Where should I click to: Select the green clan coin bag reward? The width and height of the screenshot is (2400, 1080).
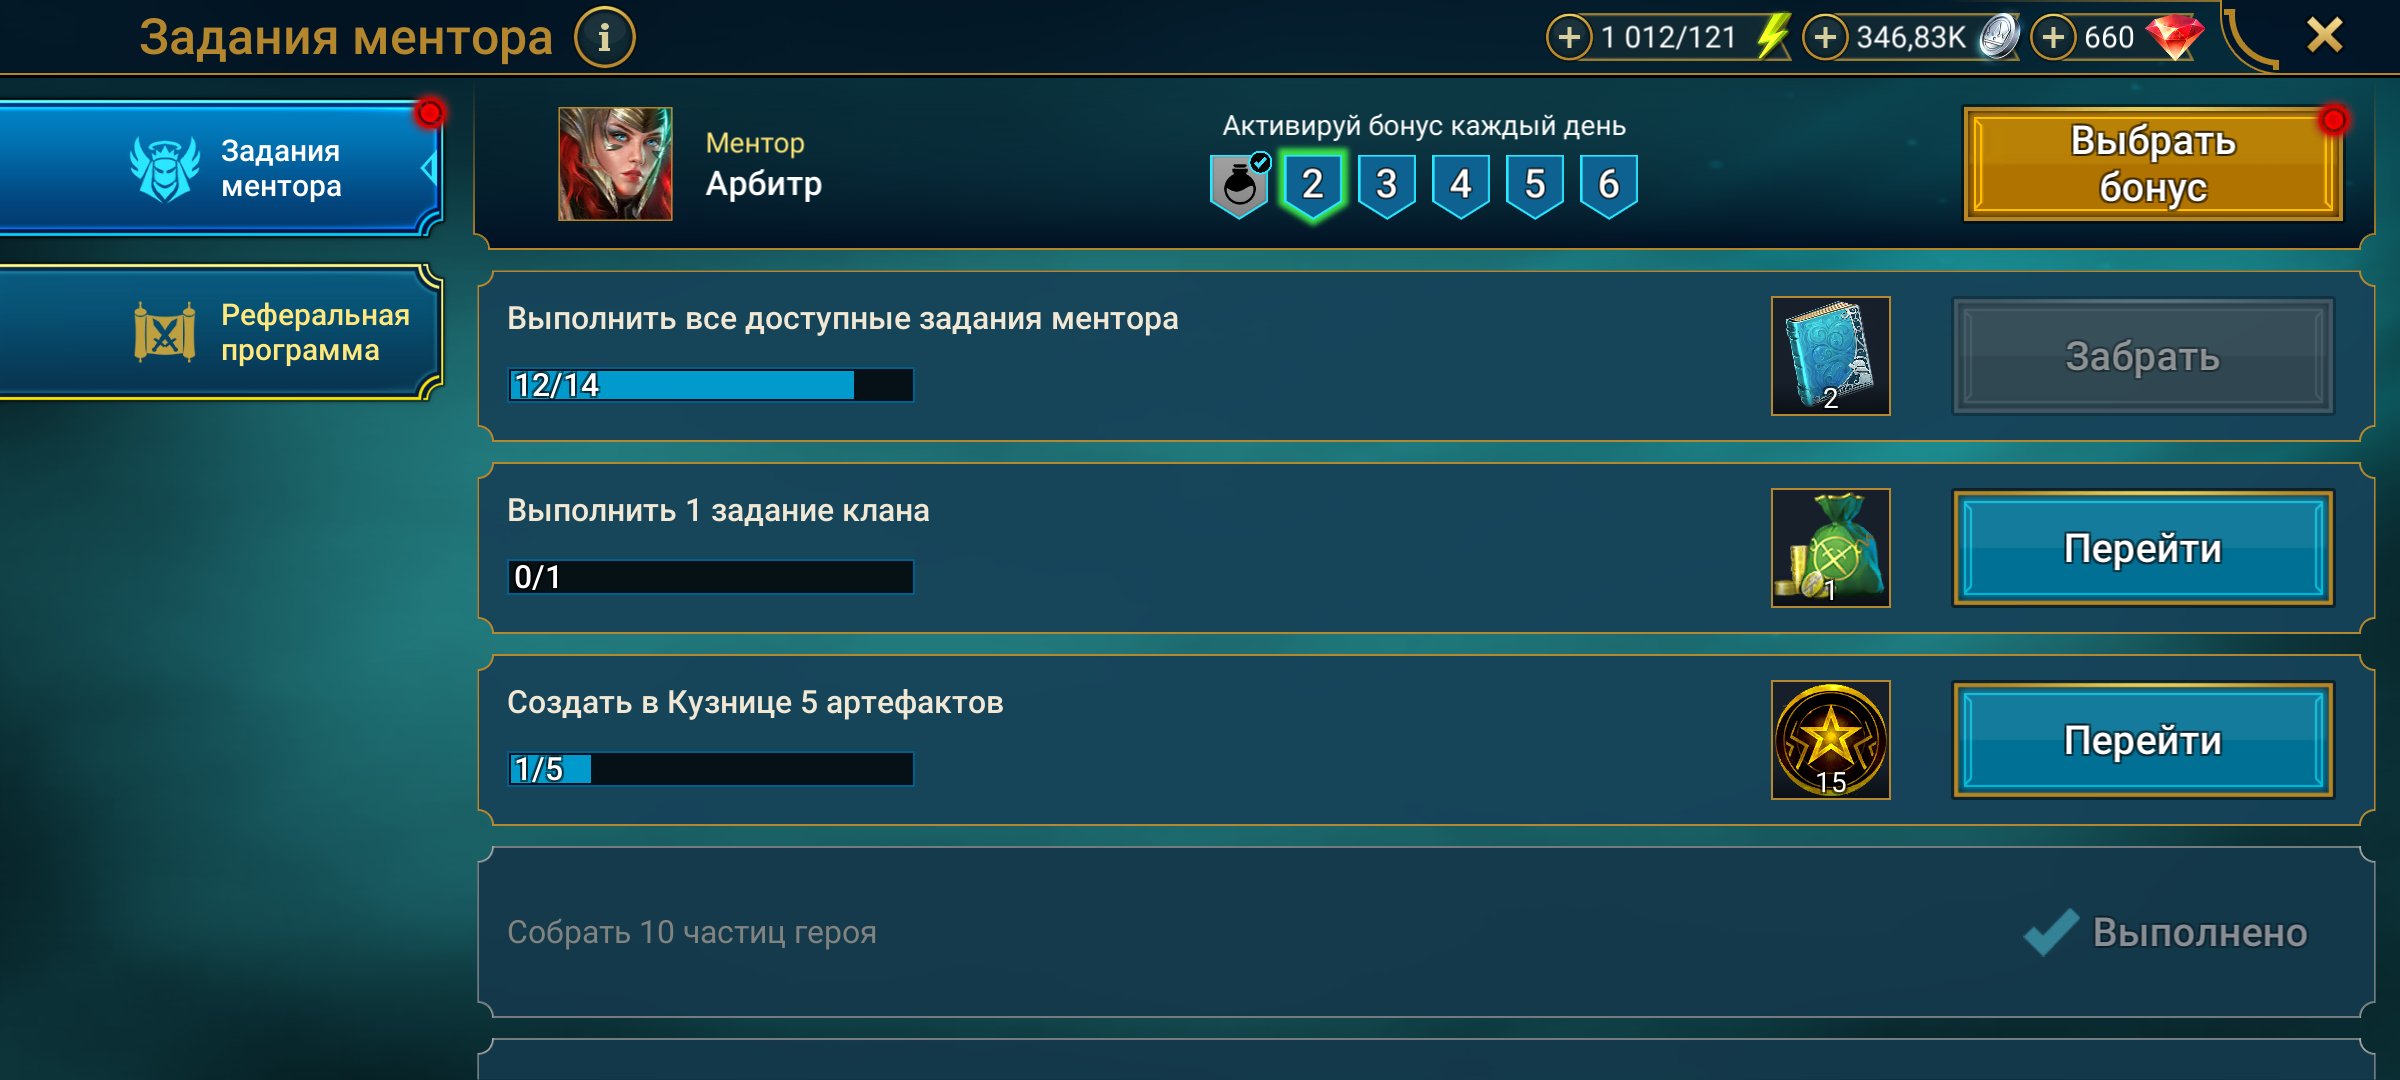[1830, 548]
